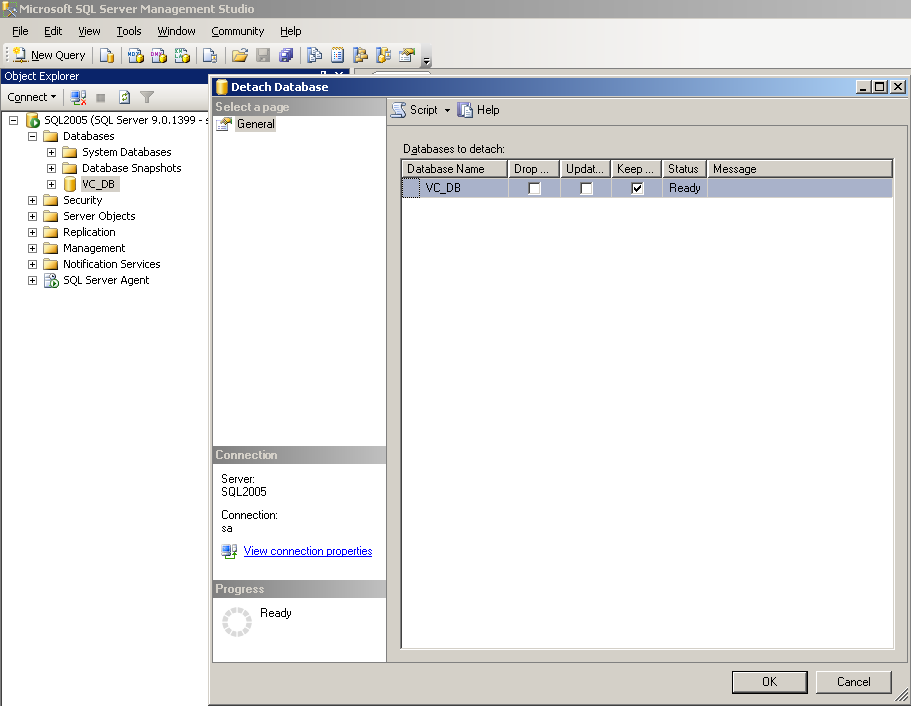Click the Filter funnel icon in Object Explorer
This screenshot has width=911, height=706.
147,97
